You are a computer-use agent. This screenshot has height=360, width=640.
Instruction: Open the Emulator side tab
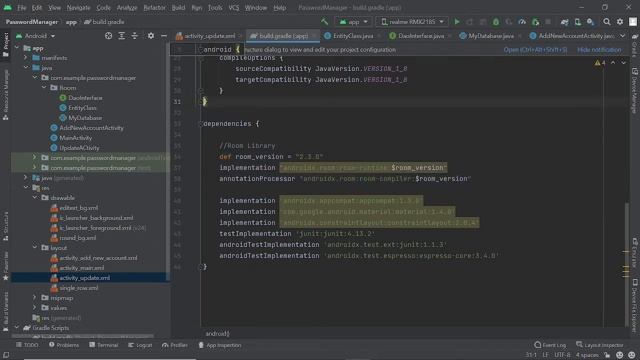click(635, 252)
